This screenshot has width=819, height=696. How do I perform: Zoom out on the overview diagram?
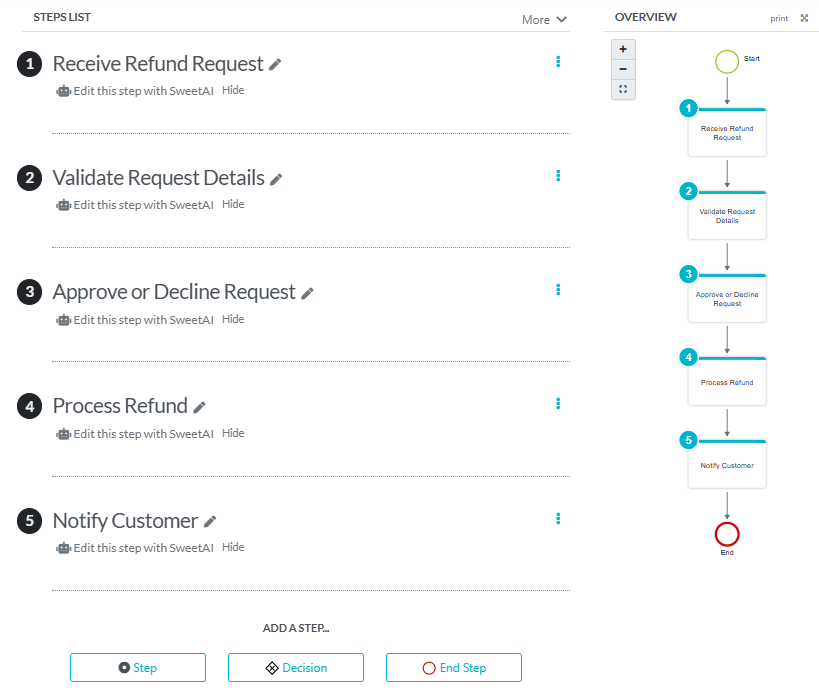(x=623, y=69)
